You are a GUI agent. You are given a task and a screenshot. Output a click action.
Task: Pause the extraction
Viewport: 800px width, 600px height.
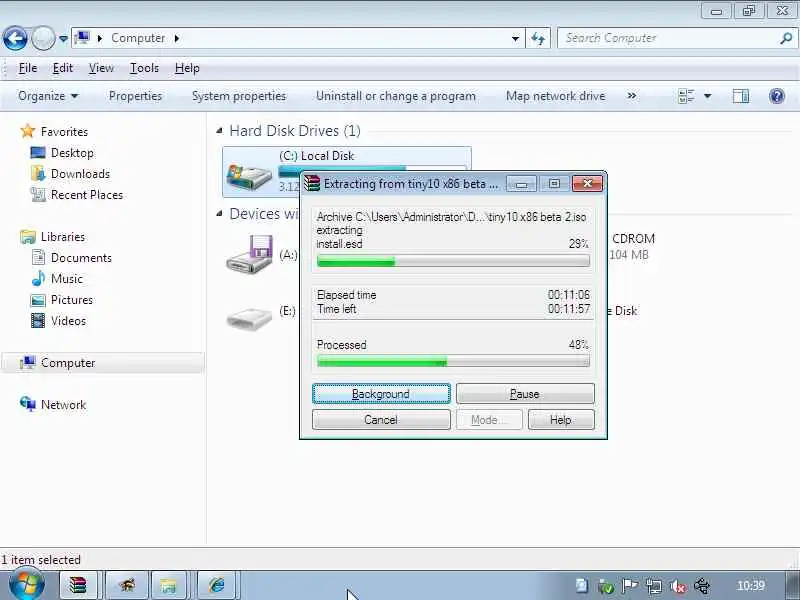525,394
